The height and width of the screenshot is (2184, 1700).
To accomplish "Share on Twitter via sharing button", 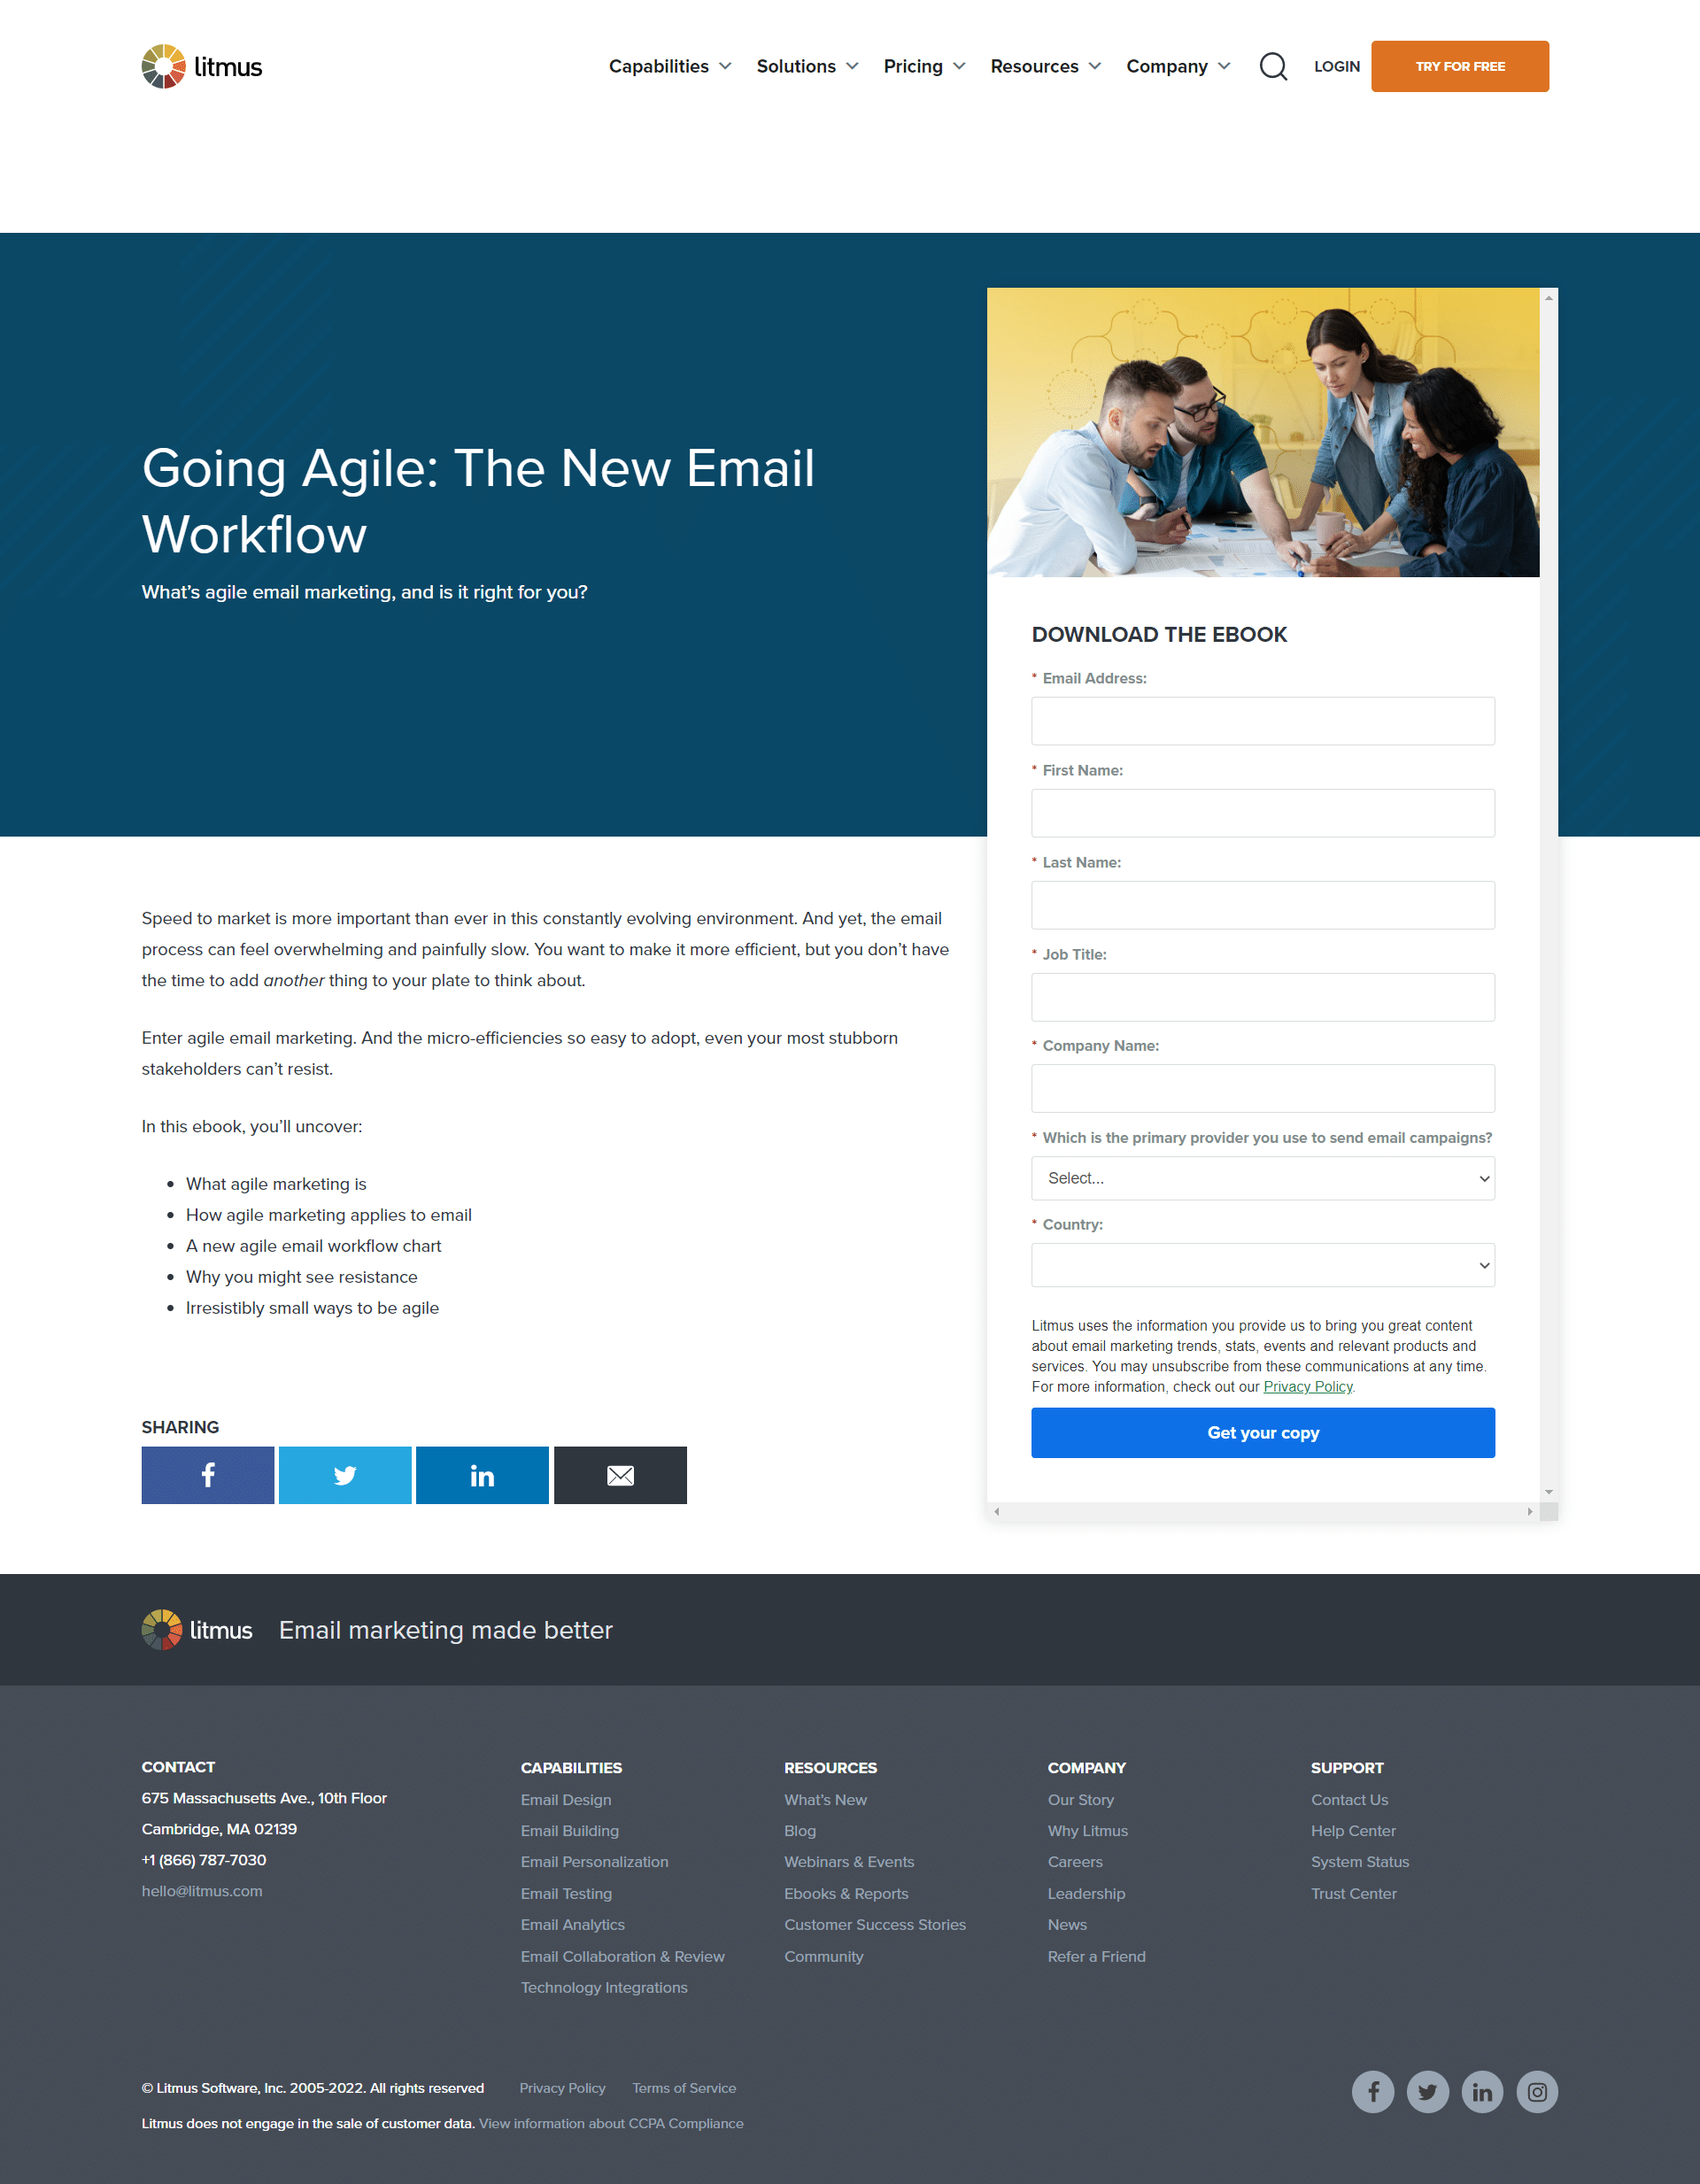I will pos(345,1475).
